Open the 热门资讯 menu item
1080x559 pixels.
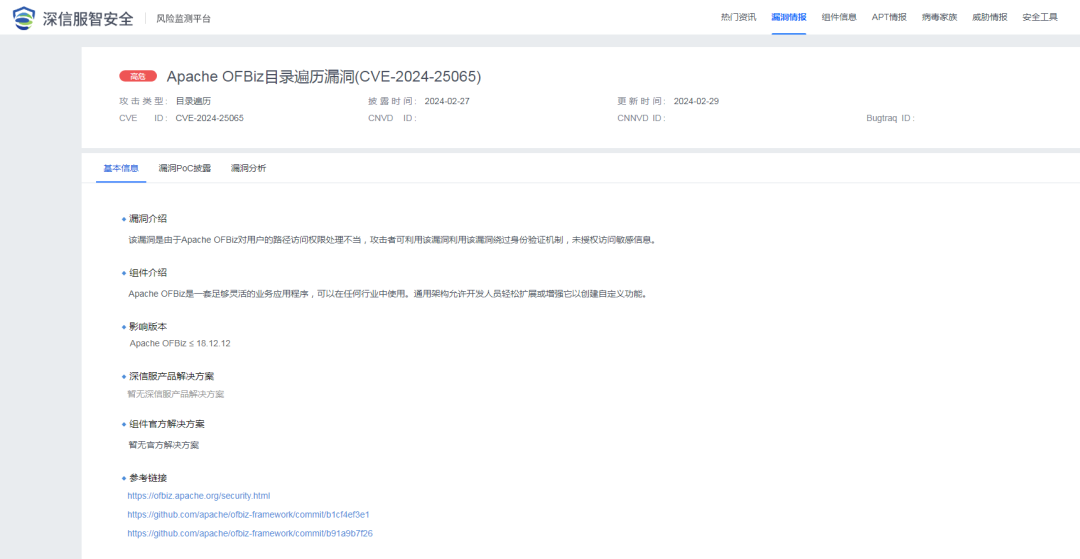pyautogui.click(x=738, y=17)
